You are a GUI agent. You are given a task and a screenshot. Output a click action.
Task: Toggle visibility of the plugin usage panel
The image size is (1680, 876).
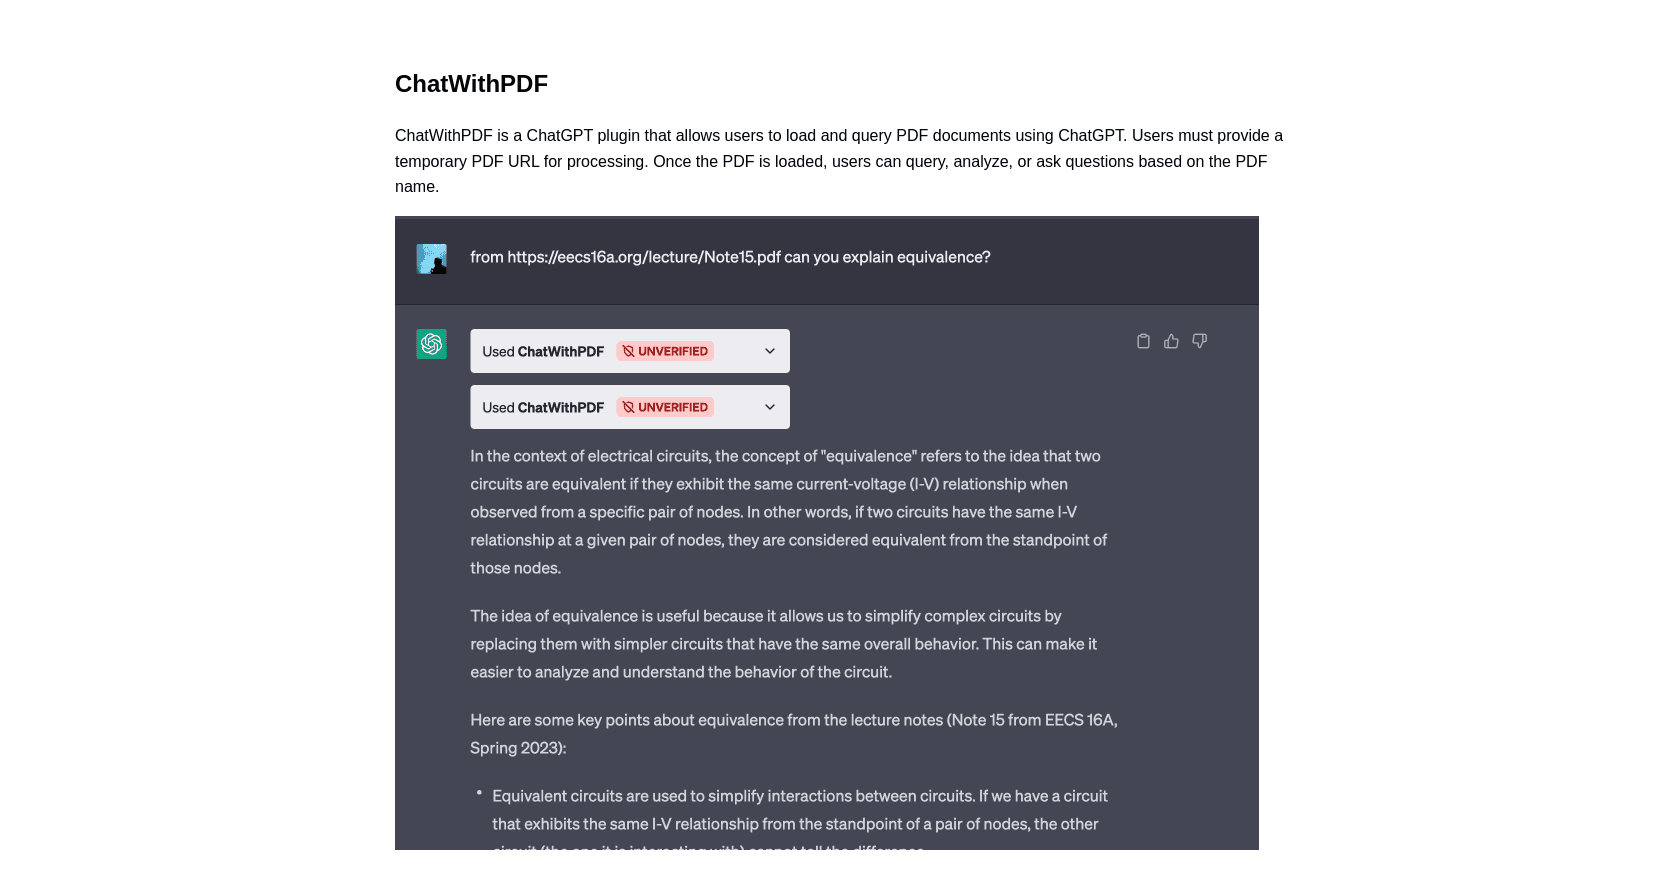tap(769, 350)
